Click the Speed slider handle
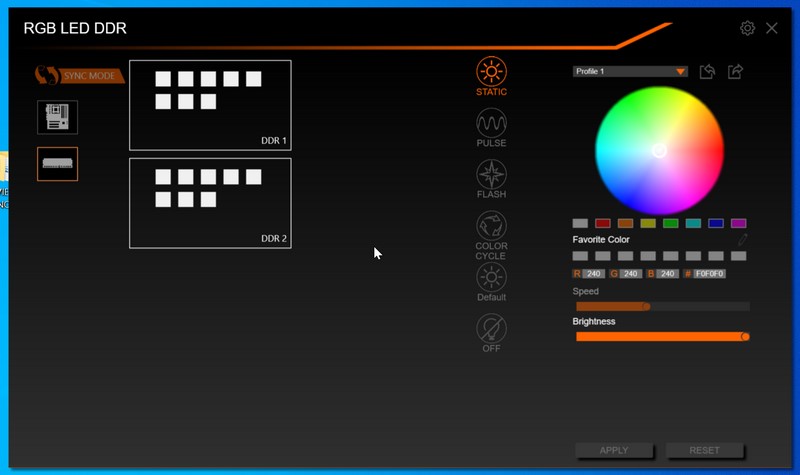Viewport: 800px width, 475px height. [646, 306]
